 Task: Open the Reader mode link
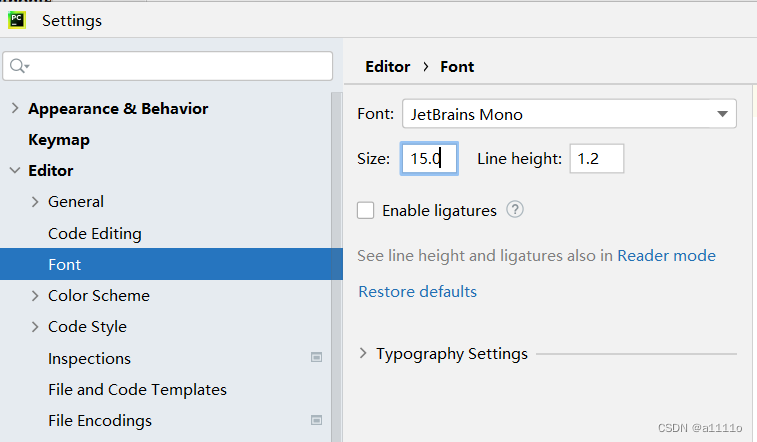[666, 255]
